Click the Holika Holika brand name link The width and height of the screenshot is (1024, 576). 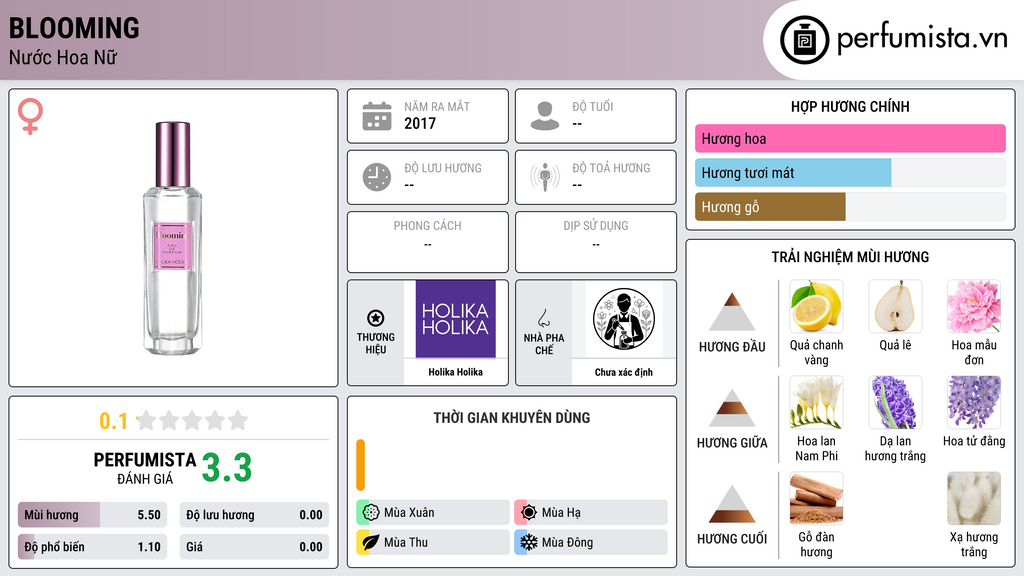(455, 372)
